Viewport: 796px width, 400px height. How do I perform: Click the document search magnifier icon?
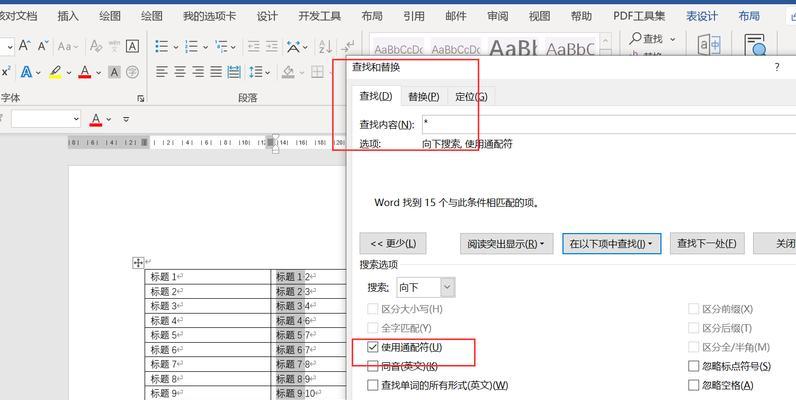click(755, 45)
